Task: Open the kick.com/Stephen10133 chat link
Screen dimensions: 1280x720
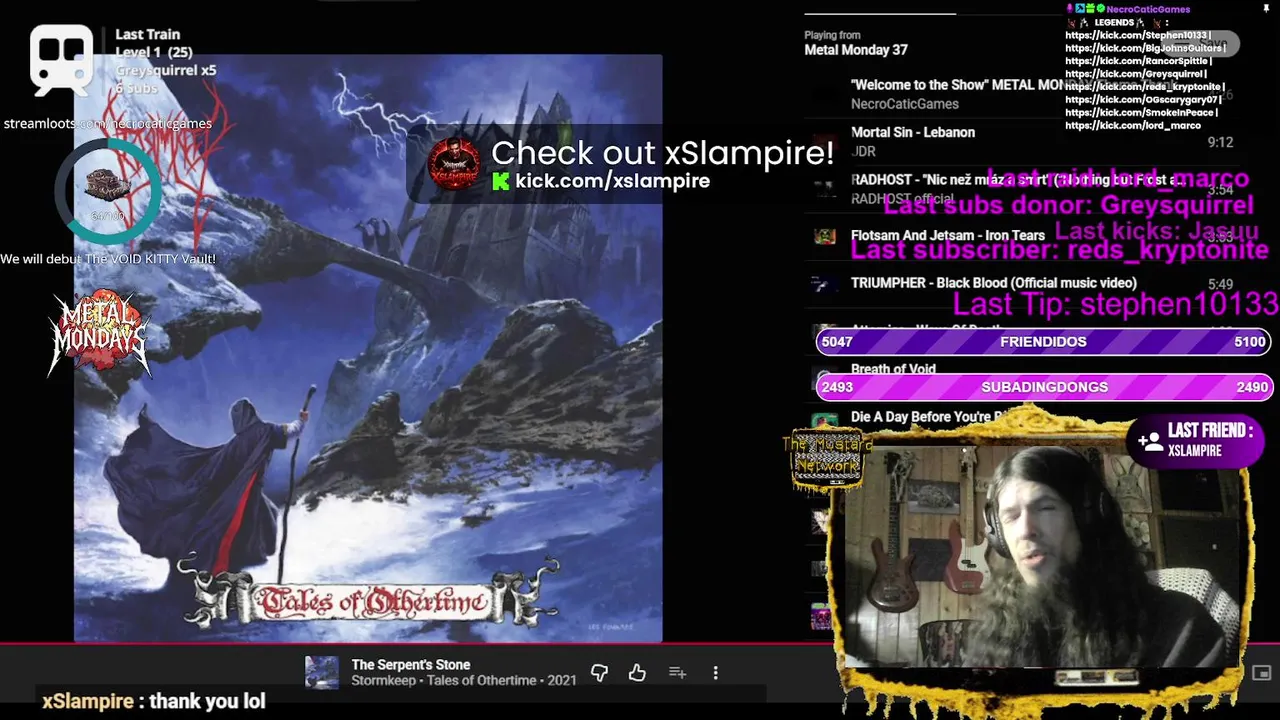Action: pyautogui.click(x=1138, y=35)
